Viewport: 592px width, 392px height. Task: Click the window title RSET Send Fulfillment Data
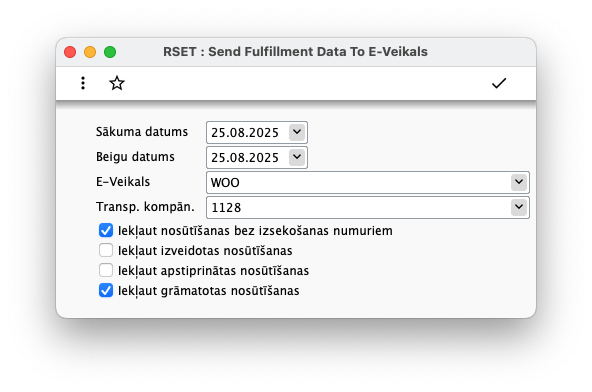[295, 52]
